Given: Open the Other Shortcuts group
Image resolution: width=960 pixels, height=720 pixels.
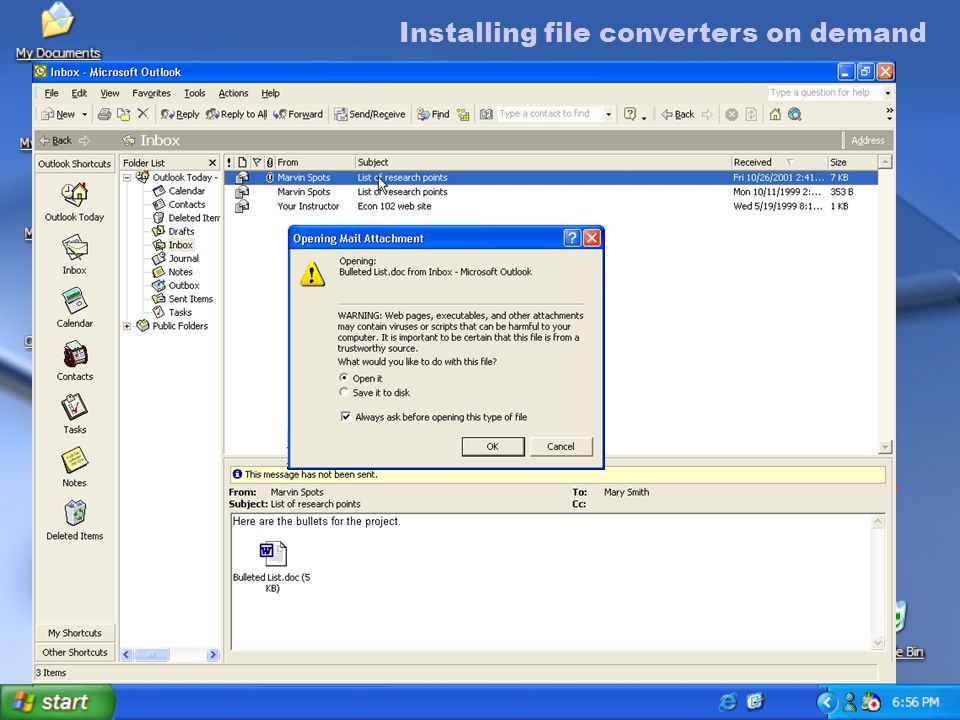Looking at the screenshot, I should (75, 652).
